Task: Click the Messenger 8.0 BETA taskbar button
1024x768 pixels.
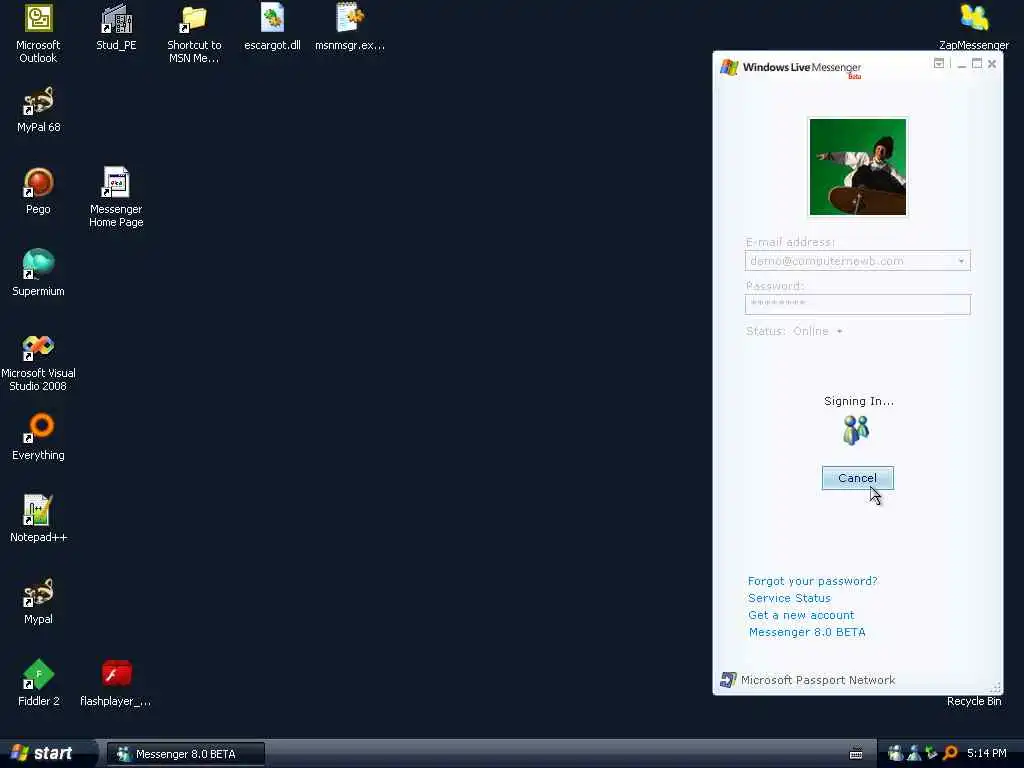Action: (185, 754)
